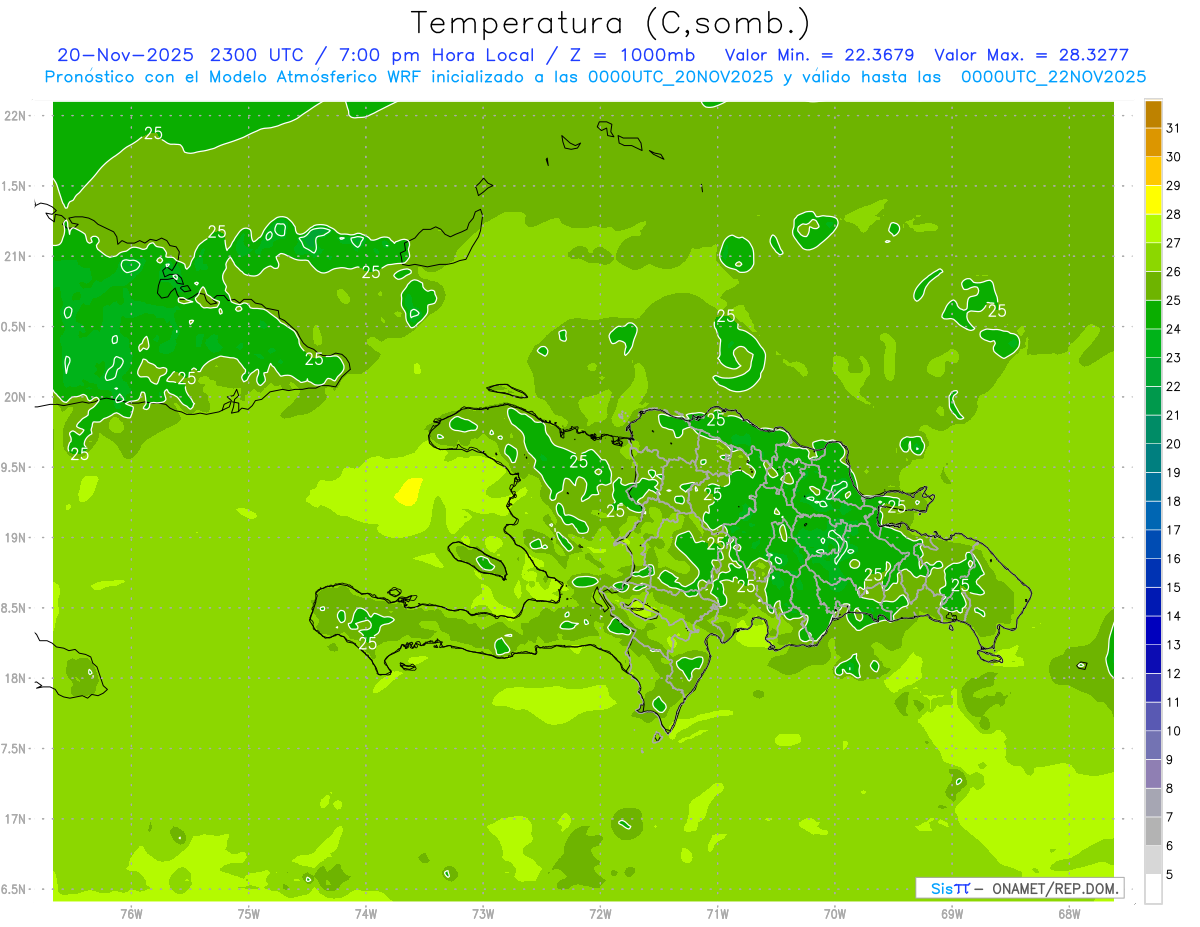Click the legend swatch between 28 and 29

coord(1153,200)
